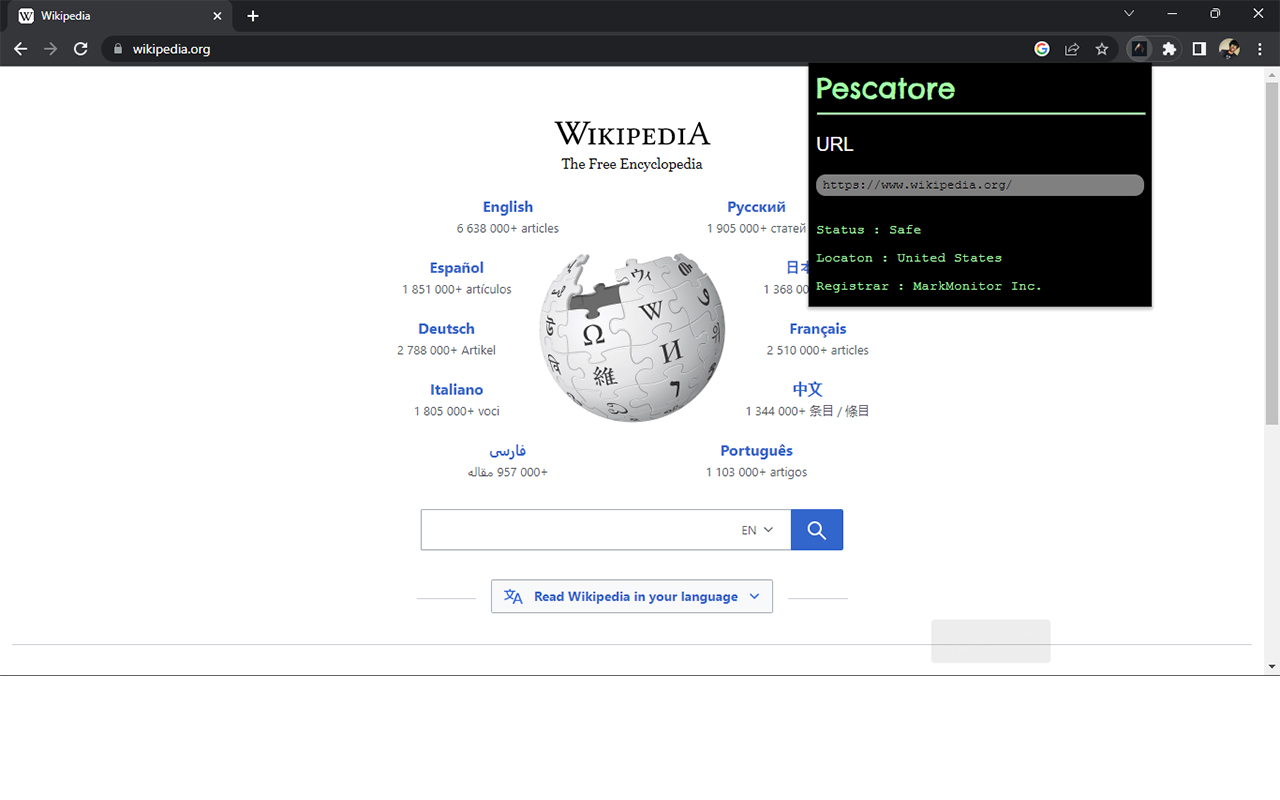This screenshot has width=1280, height=800.
Task: Click '1 851 000+ artículos' text
Action: tap(457, 290)
